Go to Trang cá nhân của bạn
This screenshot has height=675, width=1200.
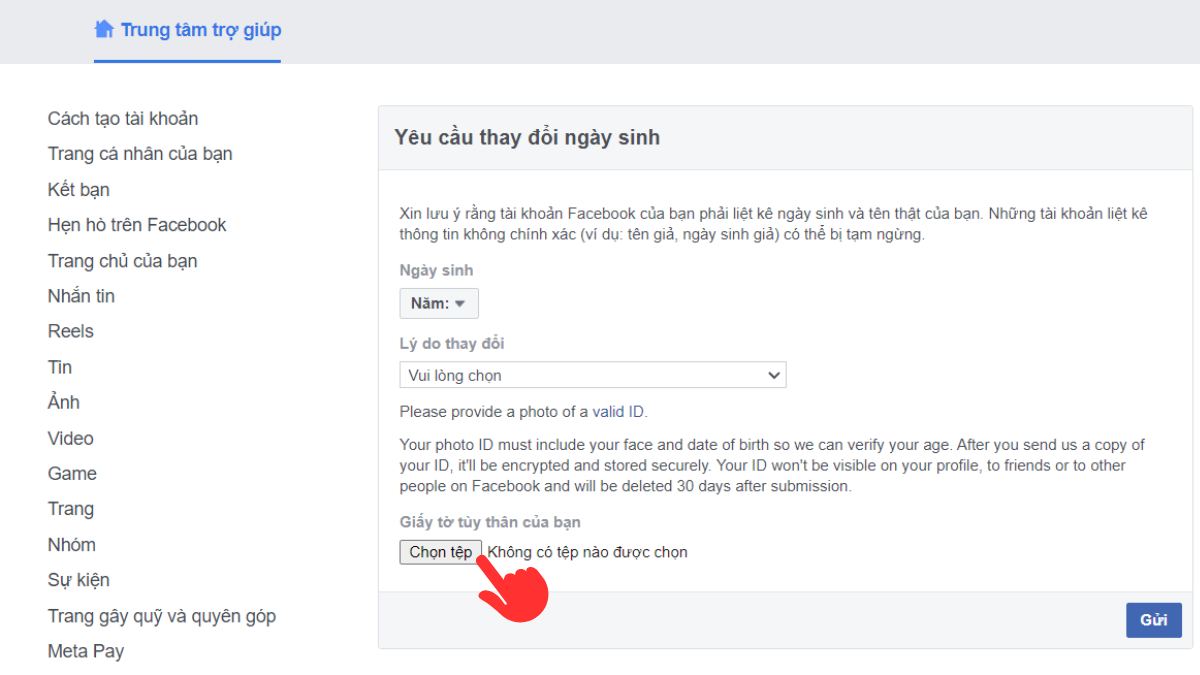click(140, 154)
